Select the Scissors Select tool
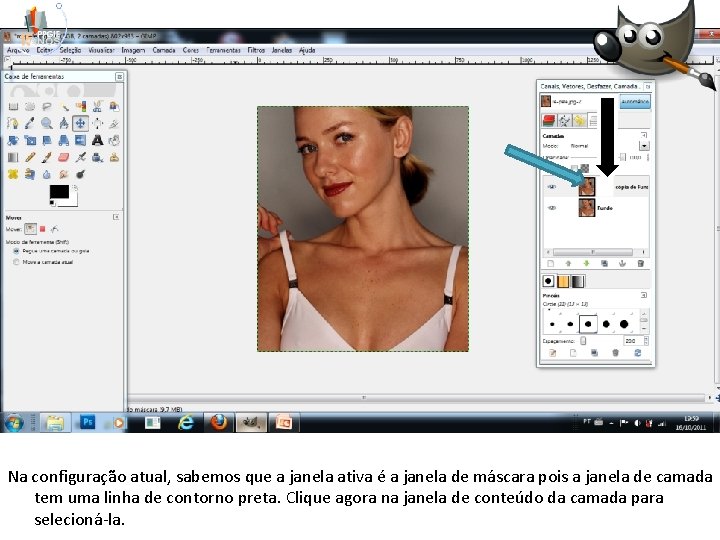720x540 pixels. pos(97,107)
